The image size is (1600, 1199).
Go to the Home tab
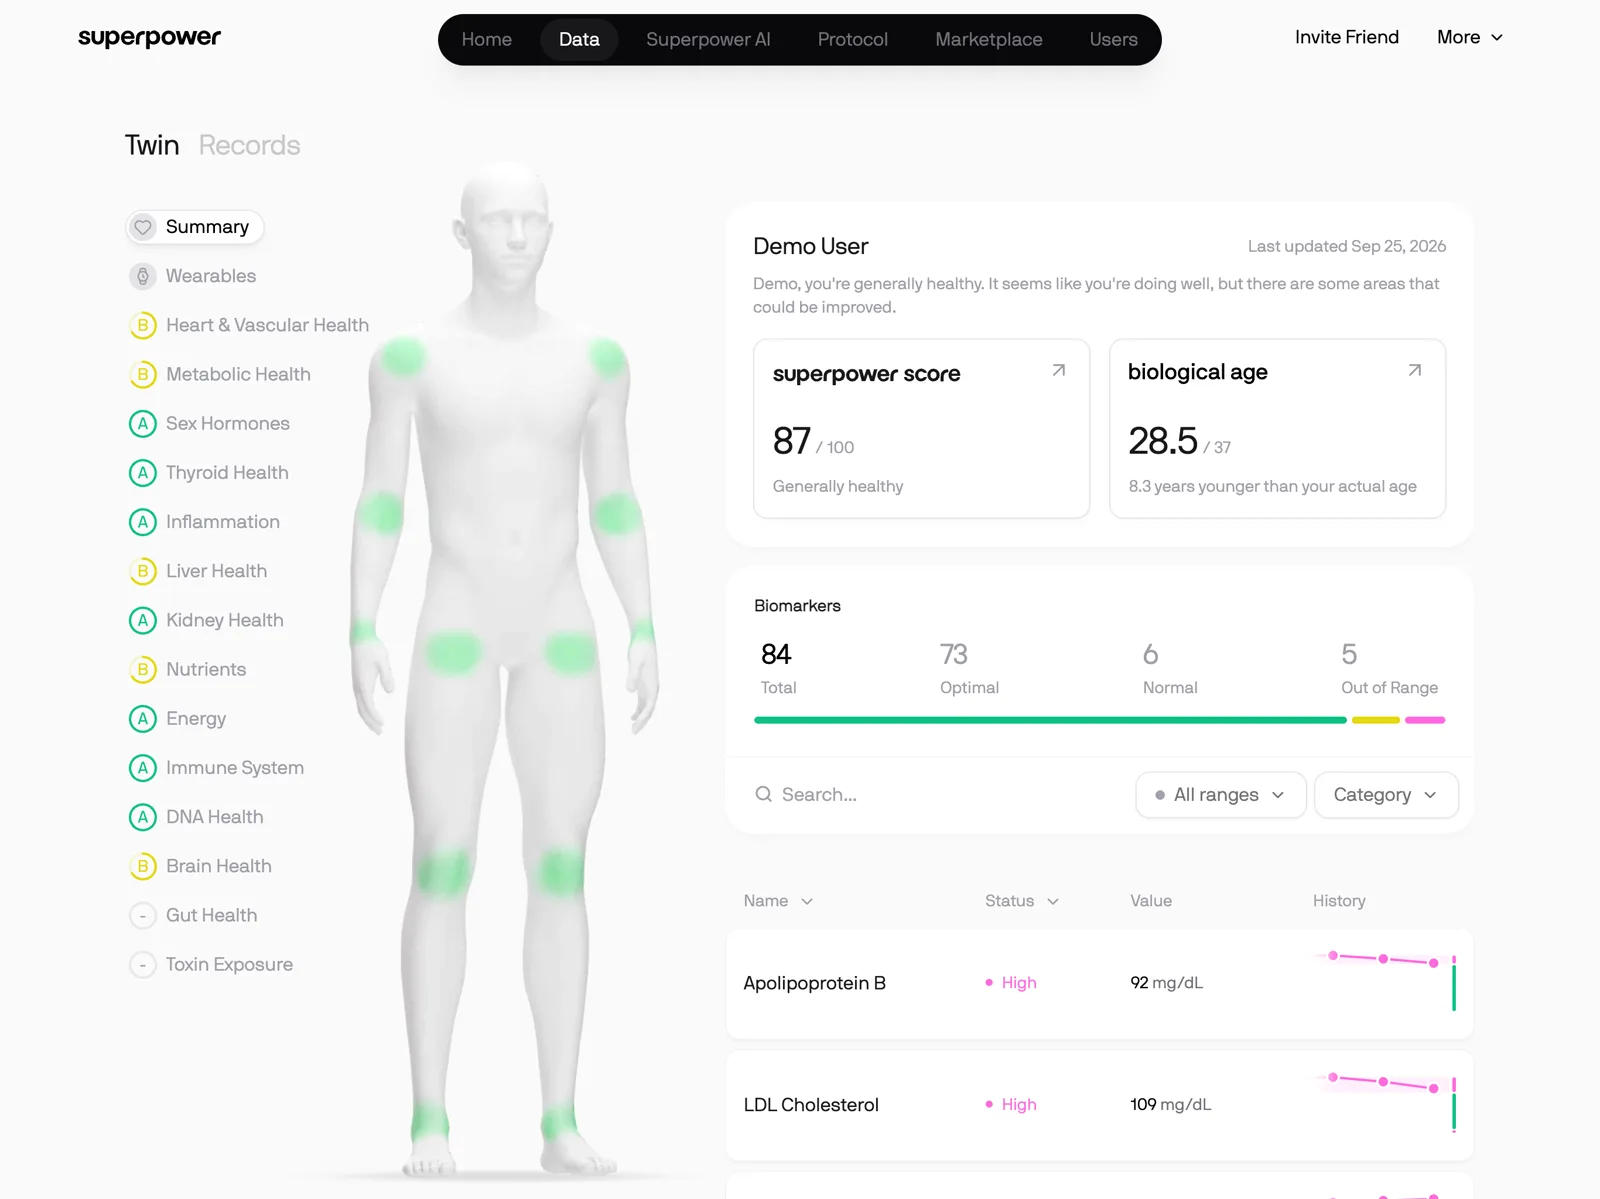click(x=487, y=39)
